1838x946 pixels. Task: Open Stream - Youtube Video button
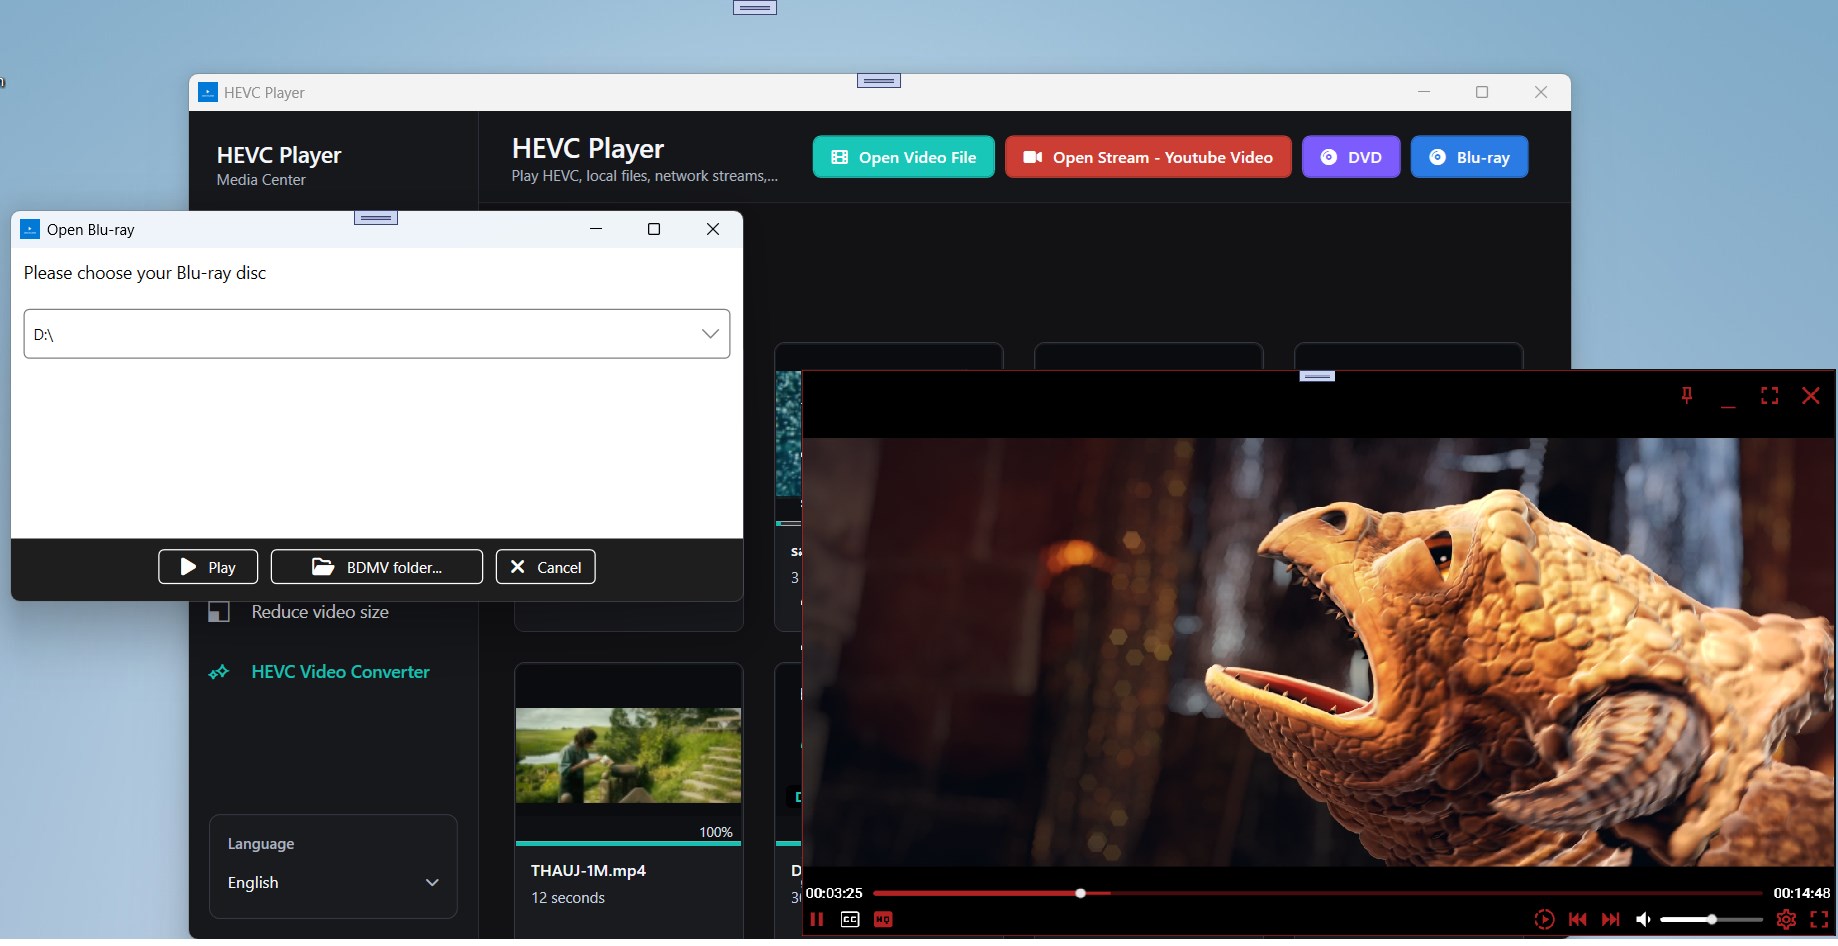pyautogui.click(x=1148, y=157)
